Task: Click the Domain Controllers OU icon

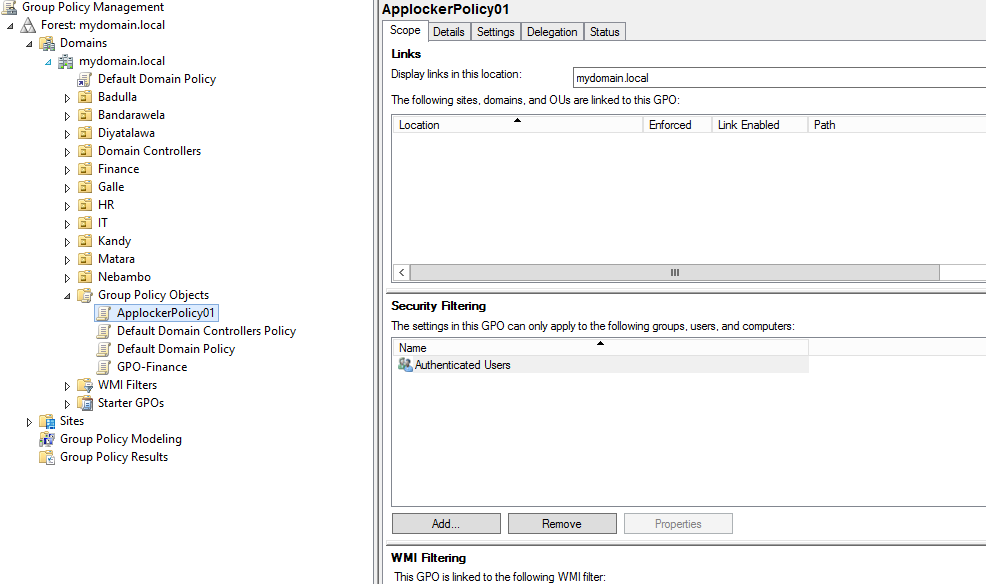Action: pyautogui.click(x=85, y=152)
